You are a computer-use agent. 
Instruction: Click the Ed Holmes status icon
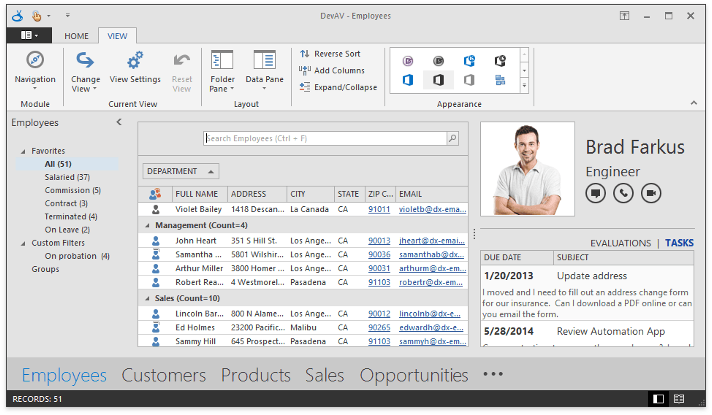[x=156, y=327]
